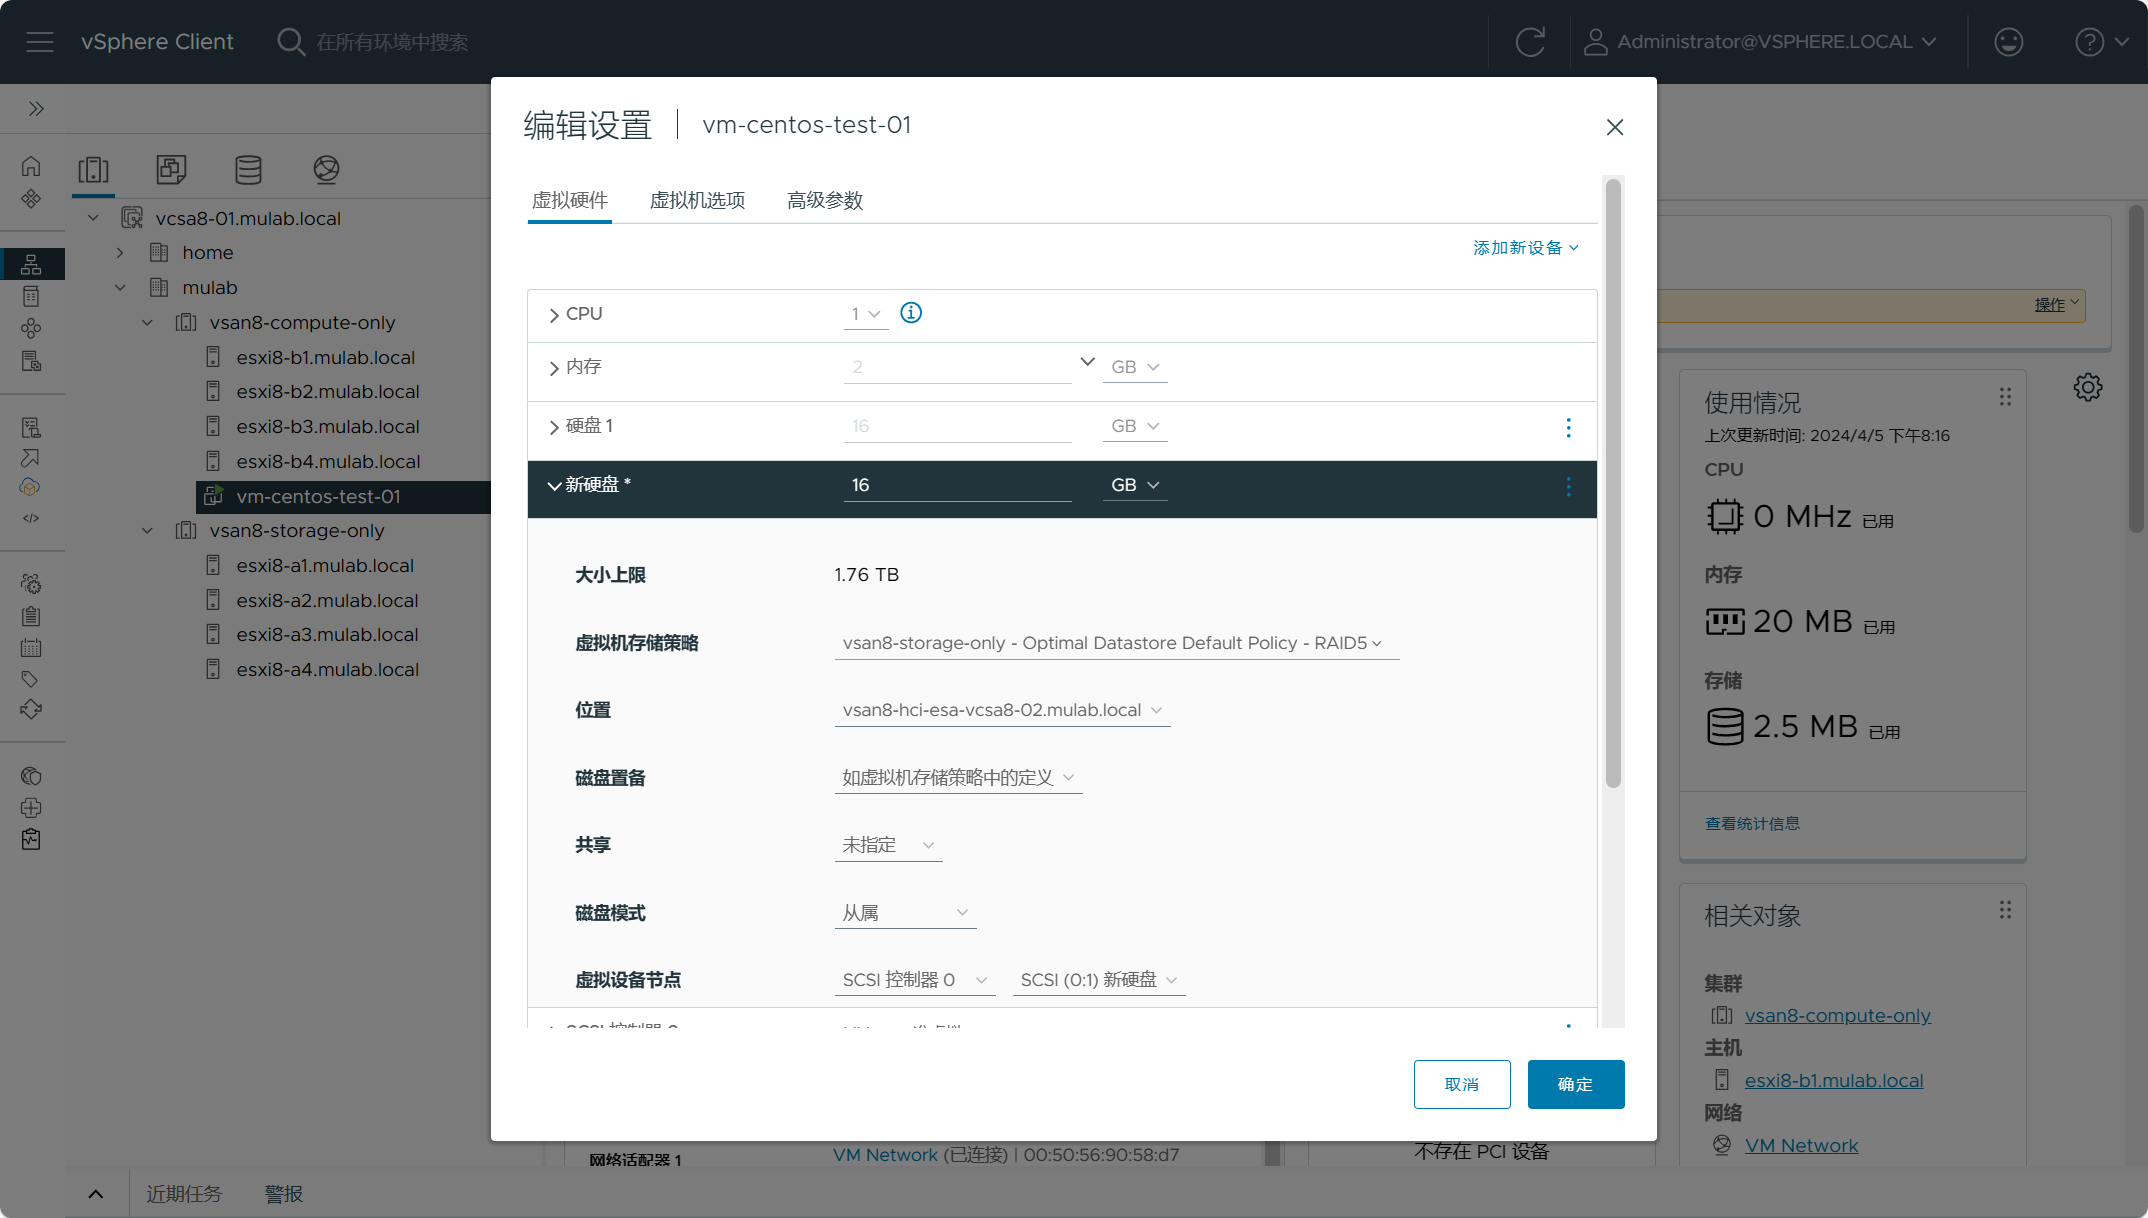This screenshot has height=1218, width=2148.
Task: Expand the home datacenter node
Action: (120, 253)
